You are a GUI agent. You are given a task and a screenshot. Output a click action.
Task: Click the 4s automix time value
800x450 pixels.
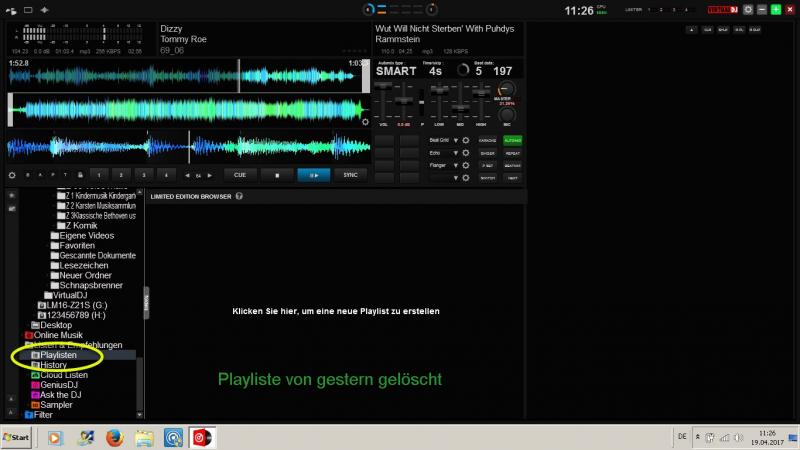[x=435, y=71]
